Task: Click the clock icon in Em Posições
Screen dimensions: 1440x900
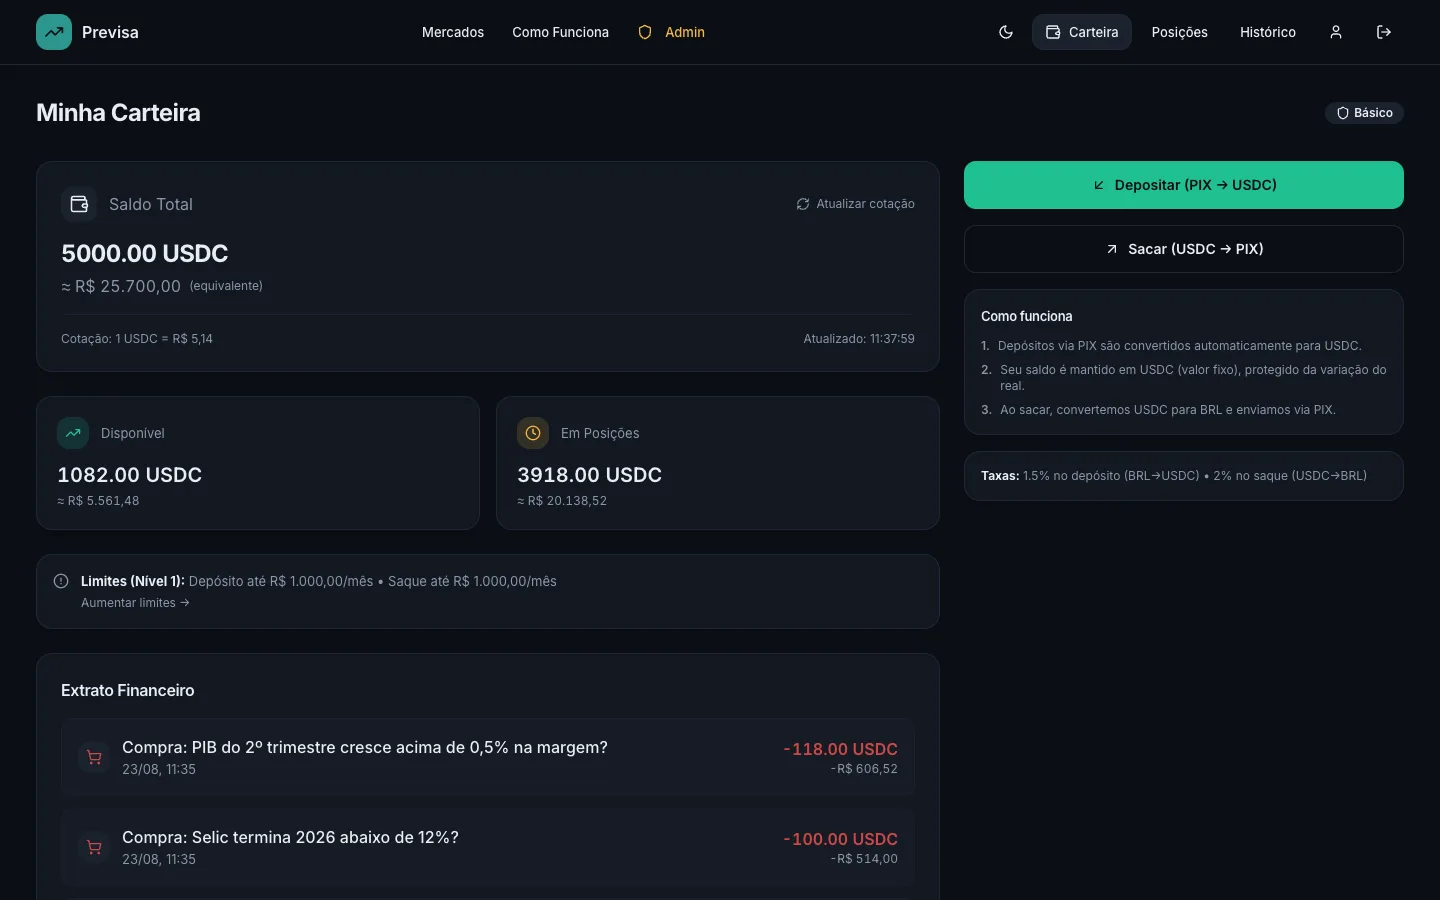Action: tap(533, 433)
